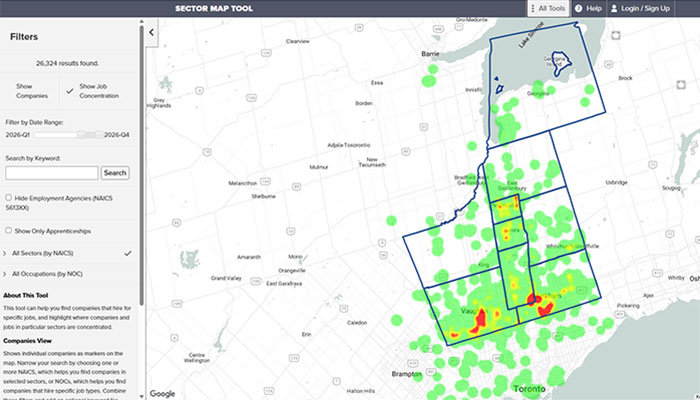Image resolution: width=700 pixels, height=400 pixels.
Task: Click the Caledon label on map
Action: [357, 322]
